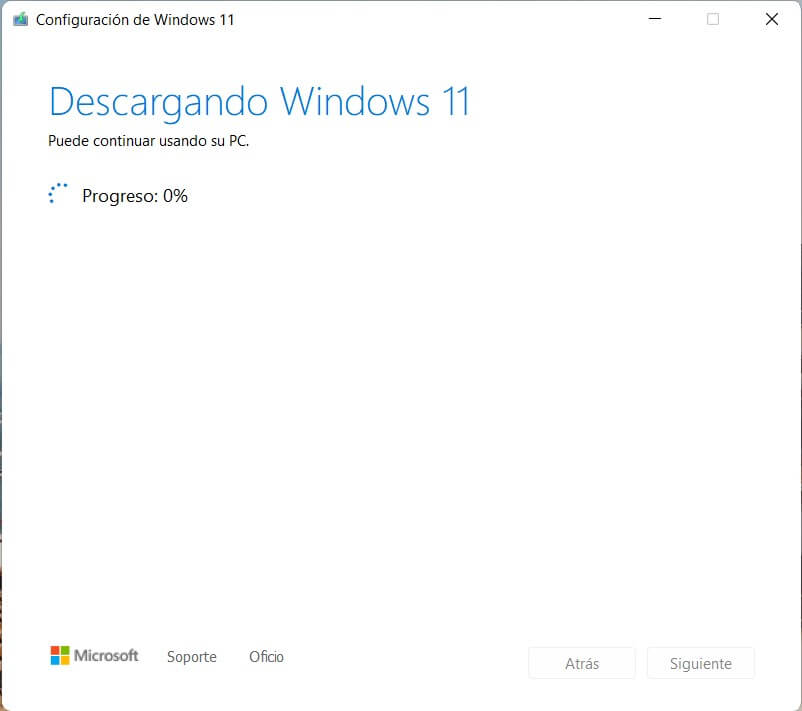Open the Soporte link
This screenshot has width=802, height=711.
tap(192, 657)
